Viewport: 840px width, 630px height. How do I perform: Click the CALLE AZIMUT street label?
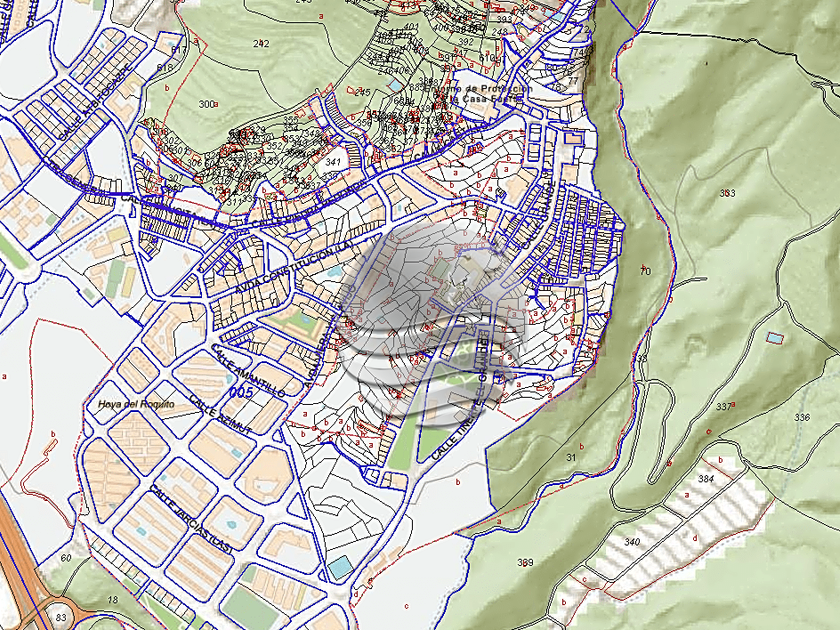[220, 414]
